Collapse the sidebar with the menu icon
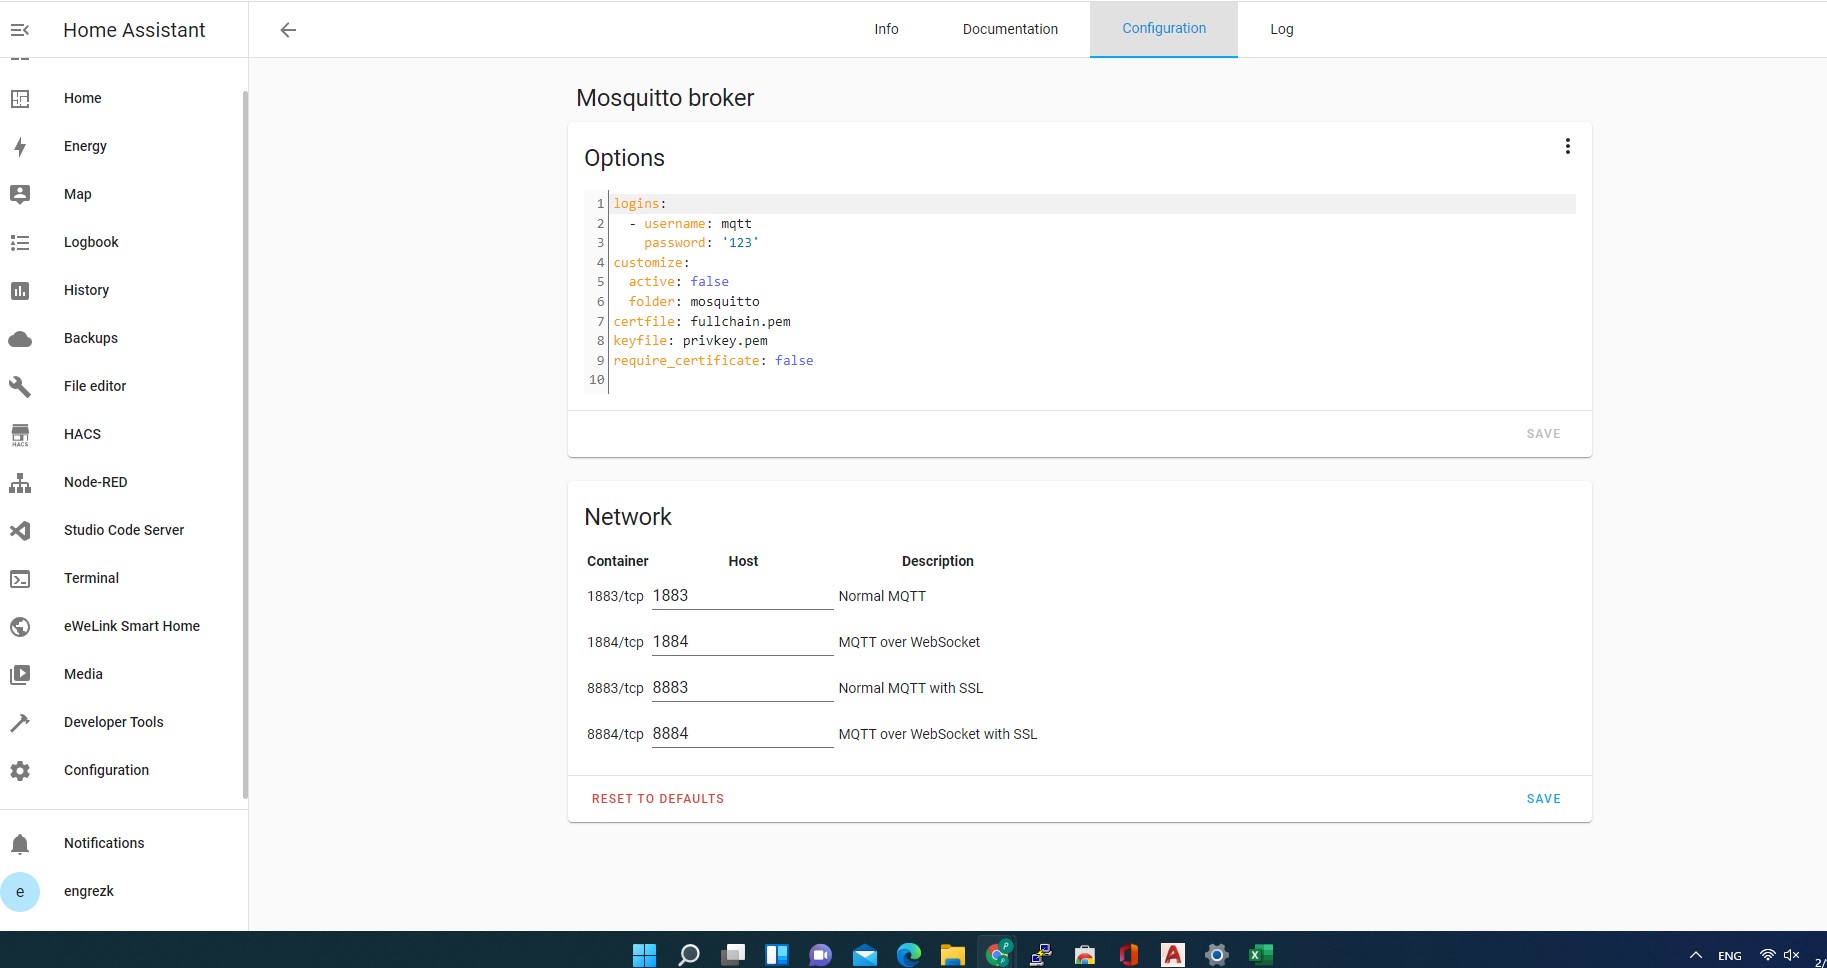The height and width of the screenshot is (968, 1827). 20,30
